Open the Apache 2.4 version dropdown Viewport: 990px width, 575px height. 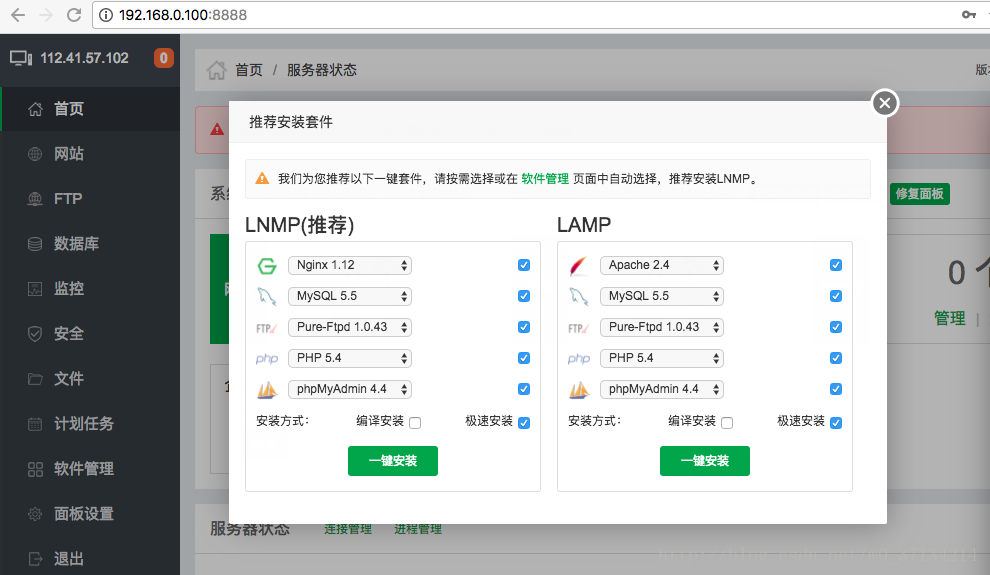tap(662, 265)
